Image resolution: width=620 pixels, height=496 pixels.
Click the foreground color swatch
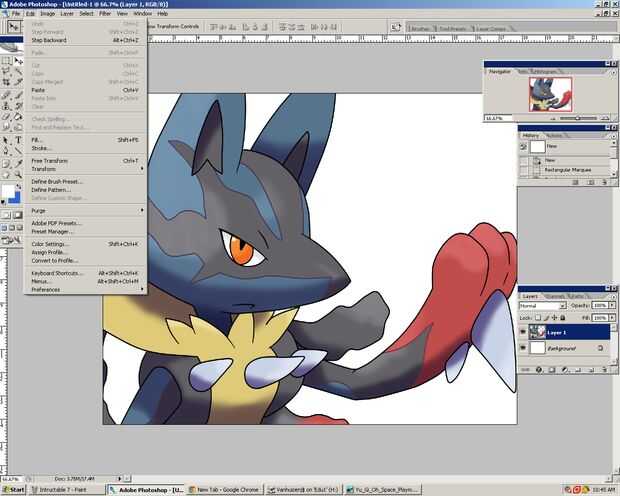[8, 191]
